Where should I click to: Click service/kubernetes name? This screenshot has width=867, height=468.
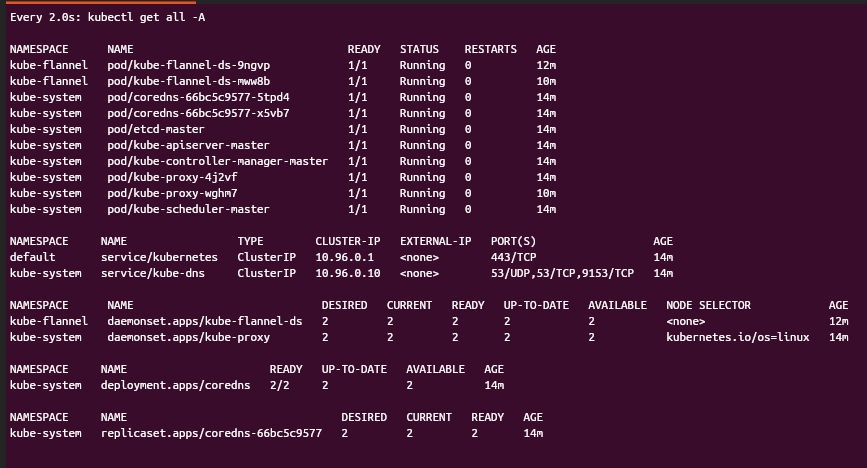[x=159, y=257]
